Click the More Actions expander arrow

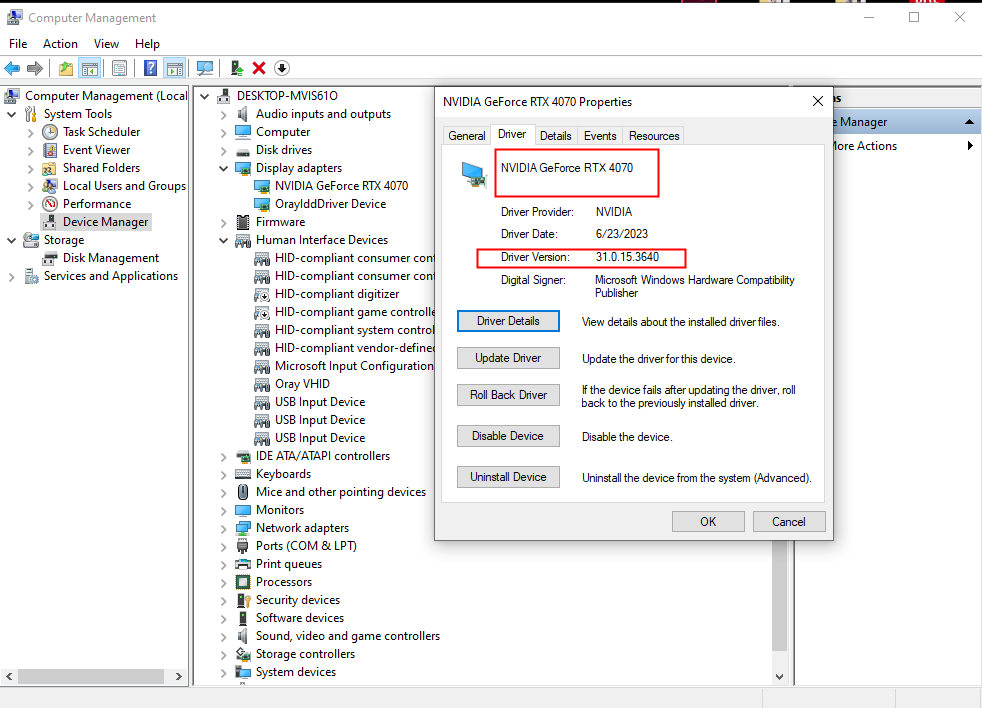click(x=968, y=145)
